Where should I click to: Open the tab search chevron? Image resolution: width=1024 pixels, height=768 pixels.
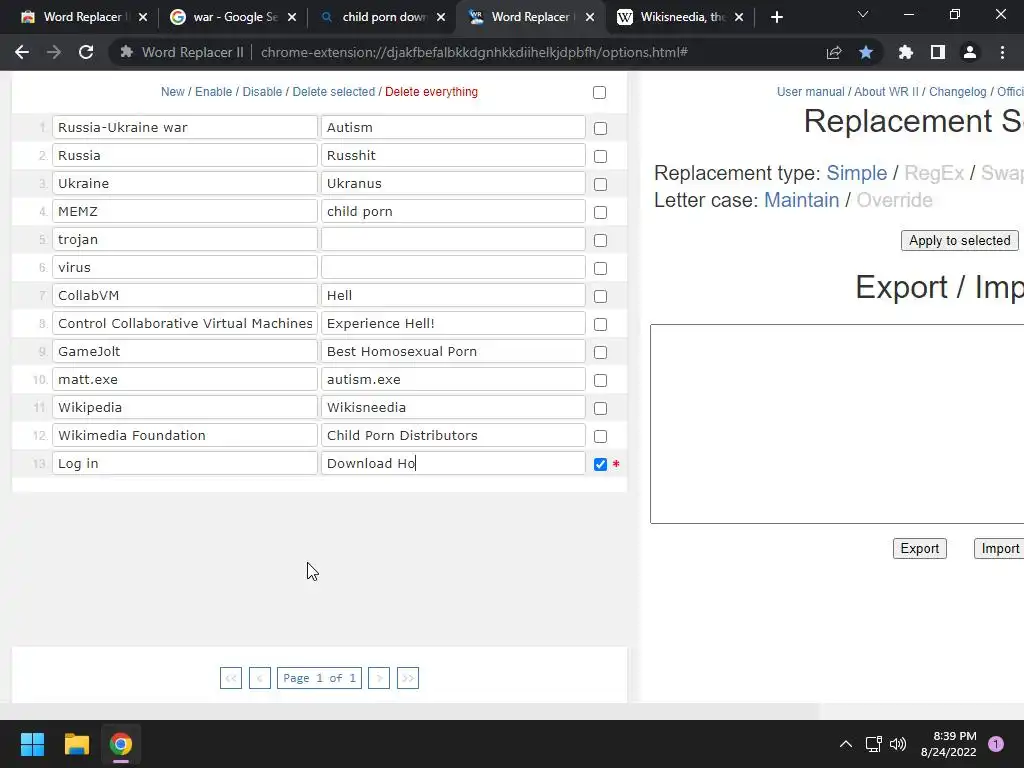tap(863, 14)
